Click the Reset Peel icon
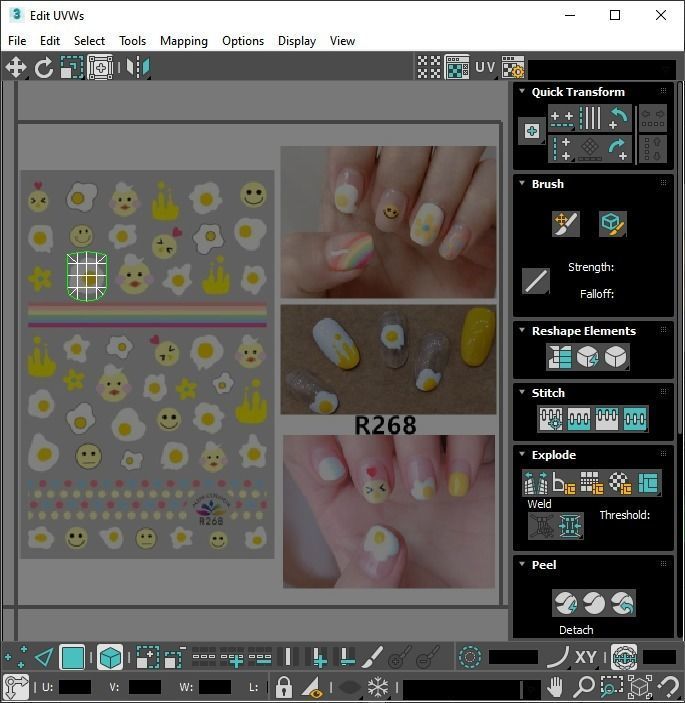Screen dimensions: 685x703 (622, 603)
